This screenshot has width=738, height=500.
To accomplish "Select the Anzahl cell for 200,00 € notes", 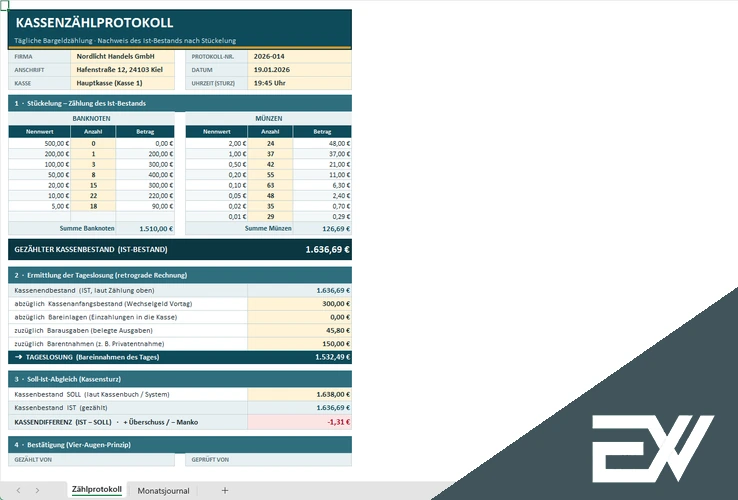I will [93, 154].
